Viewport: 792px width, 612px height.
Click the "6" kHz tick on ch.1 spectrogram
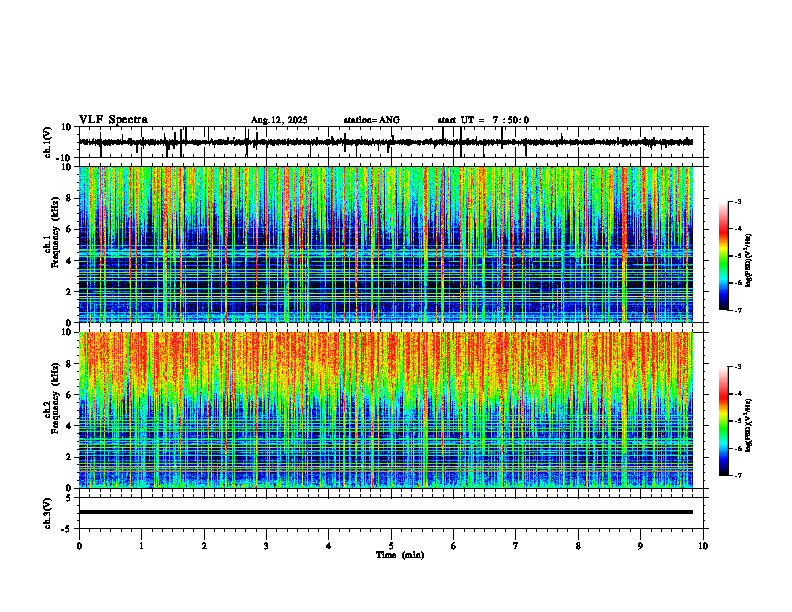tap(70, 230)
